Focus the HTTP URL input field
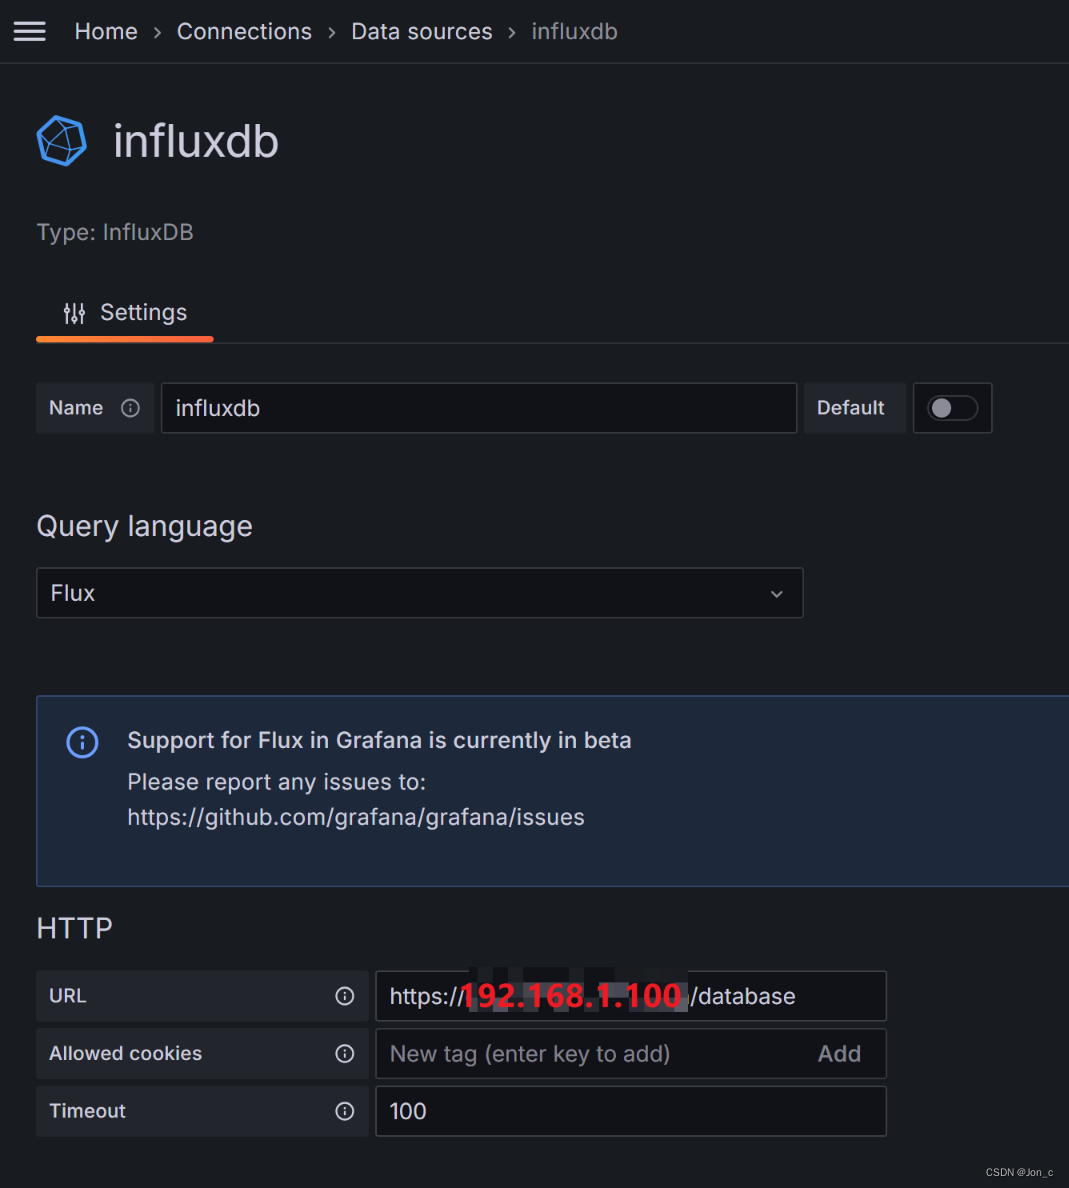Image resolution: width=1069 pixels, height=1188 pixels. pos(631,996)
